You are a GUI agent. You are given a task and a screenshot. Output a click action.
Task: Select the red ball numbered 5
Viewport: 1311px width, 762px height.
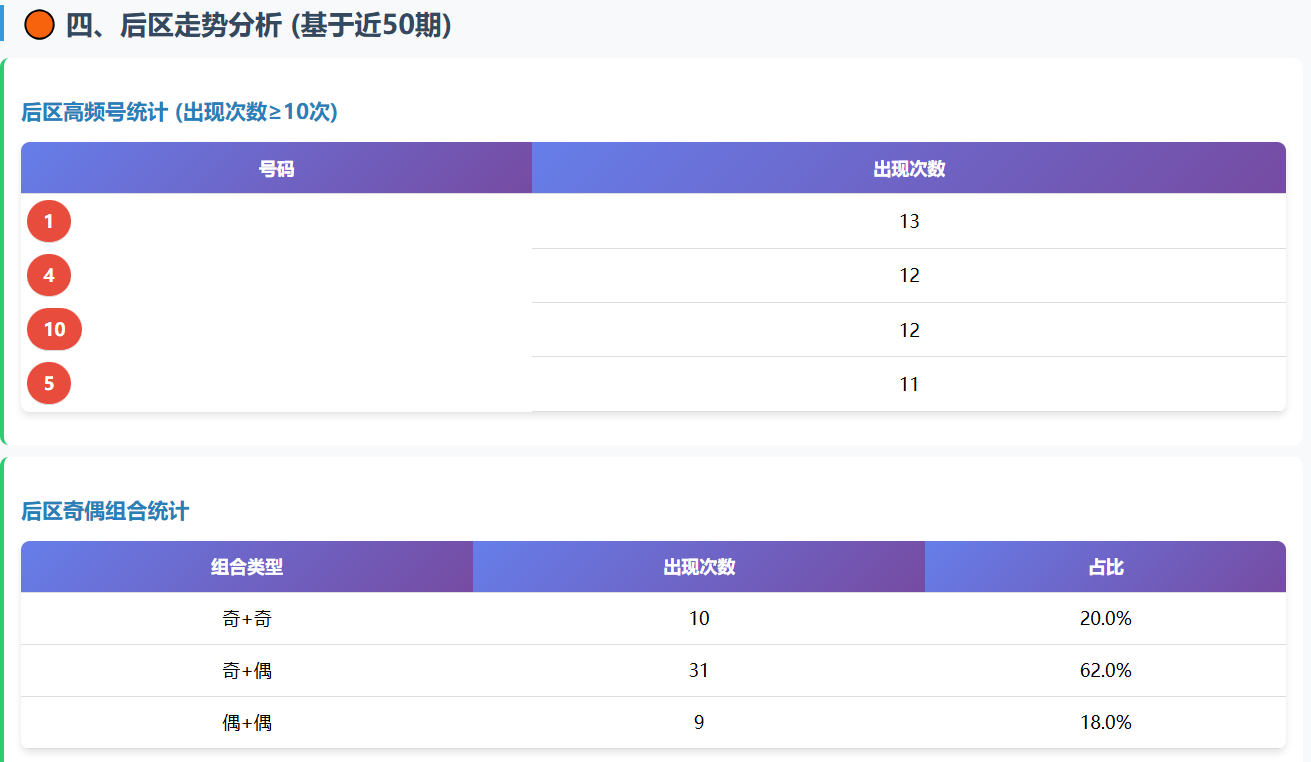coord(49,383)
